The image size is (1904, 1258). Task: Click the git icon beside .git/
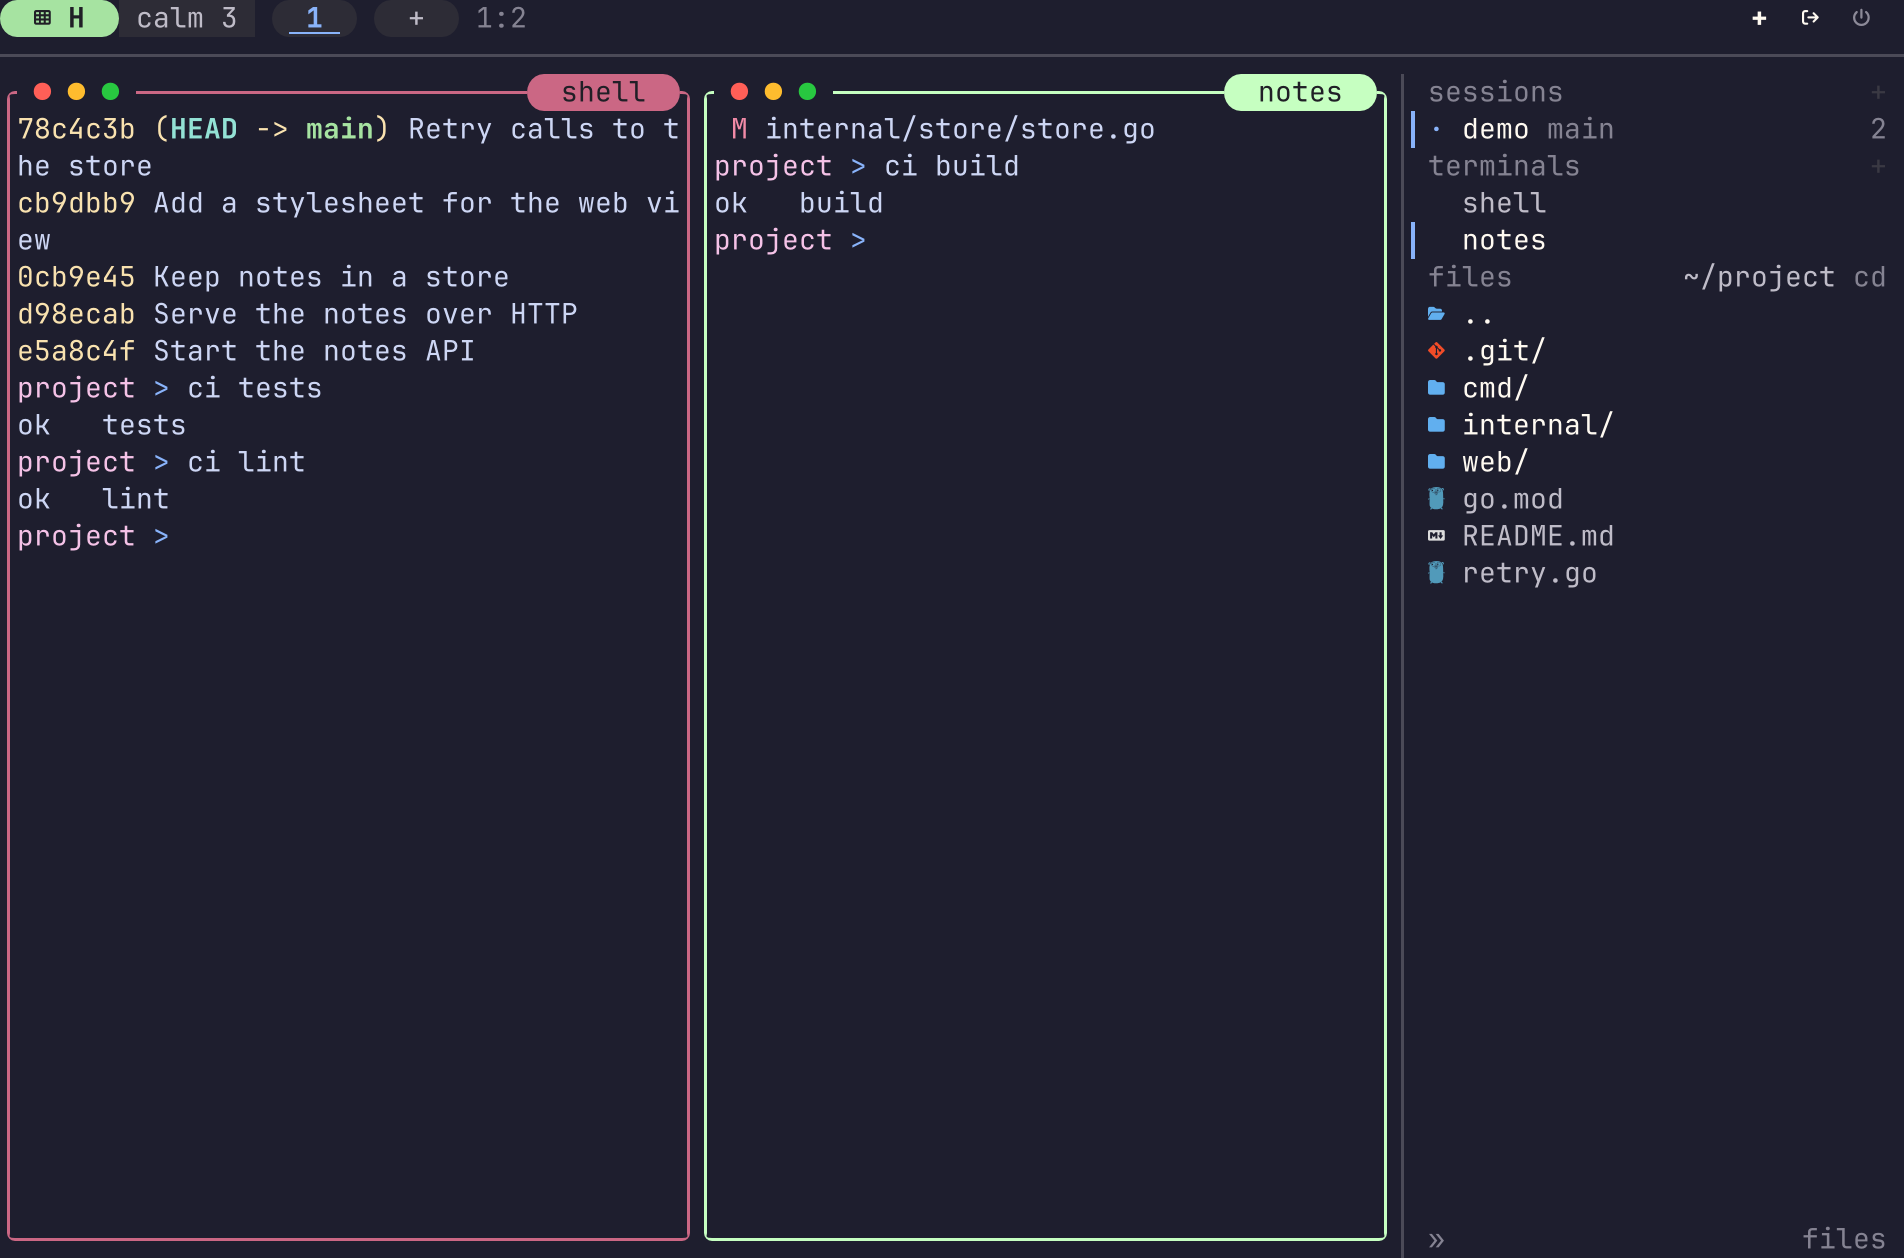coord(1436,351)
